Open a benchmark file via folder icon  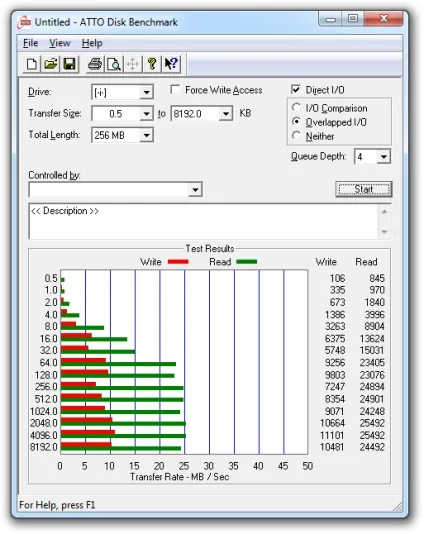[50, 64]
